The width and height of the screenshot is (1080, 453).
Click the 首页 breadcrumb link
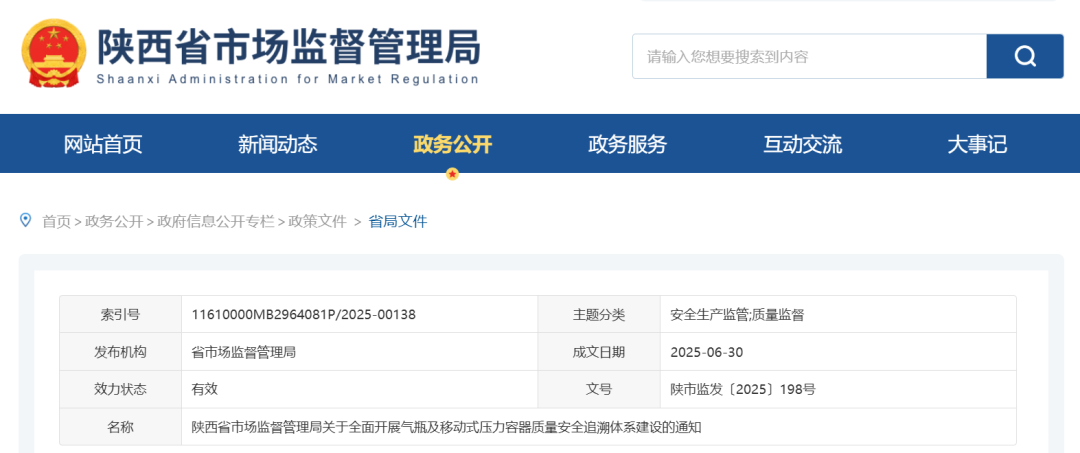[56, 222]
